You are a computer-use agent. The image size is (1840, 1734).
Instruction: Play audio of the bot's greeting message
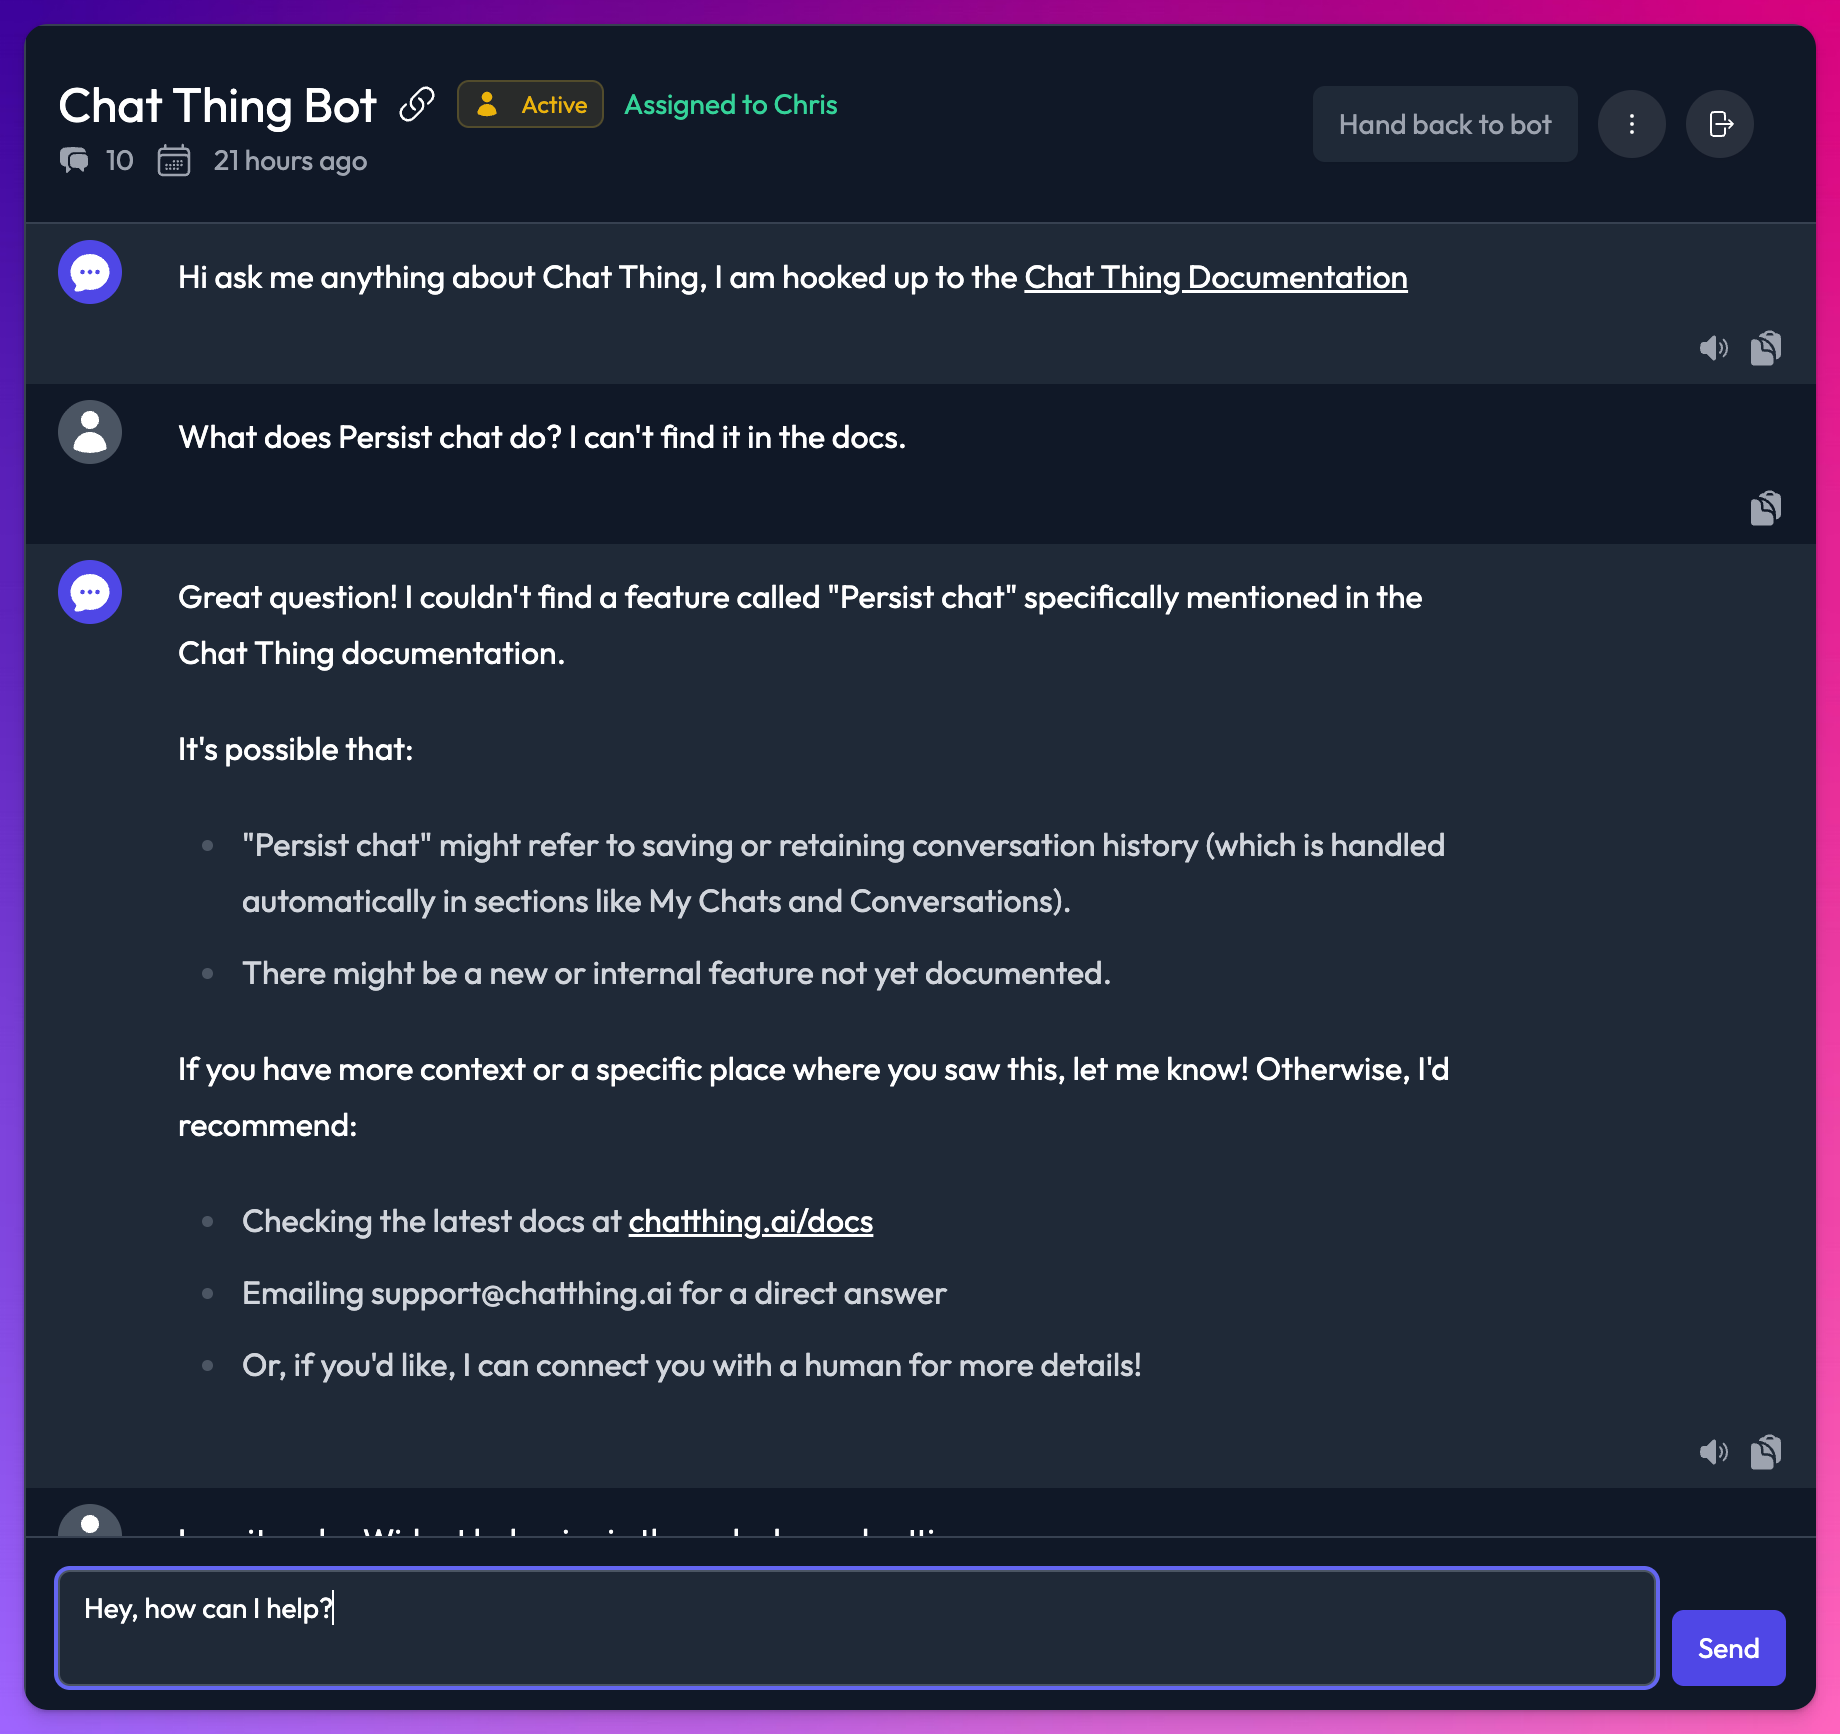1714,348
